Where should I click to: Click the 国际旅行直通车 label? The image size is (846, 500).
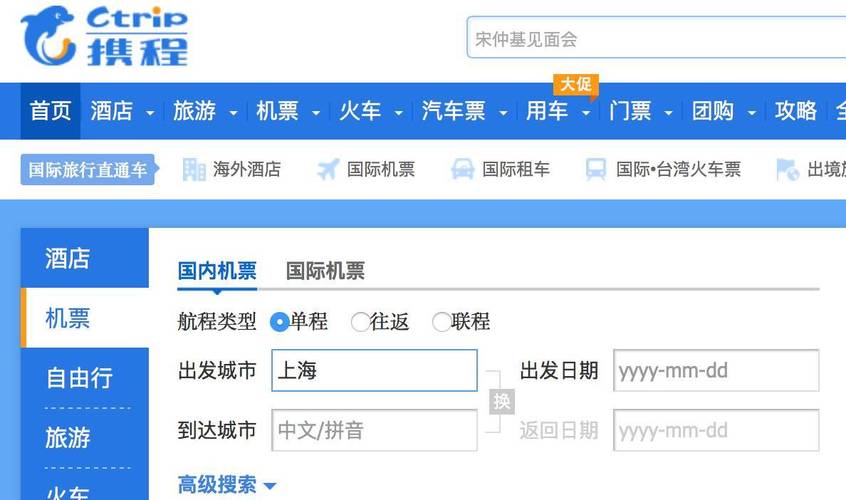click(88, 169)
